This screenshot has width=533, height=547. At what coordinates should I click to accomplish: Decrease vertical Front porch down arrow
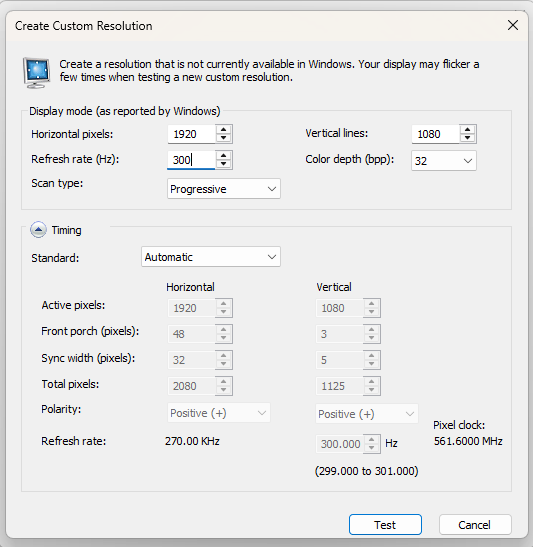(372, 338)
